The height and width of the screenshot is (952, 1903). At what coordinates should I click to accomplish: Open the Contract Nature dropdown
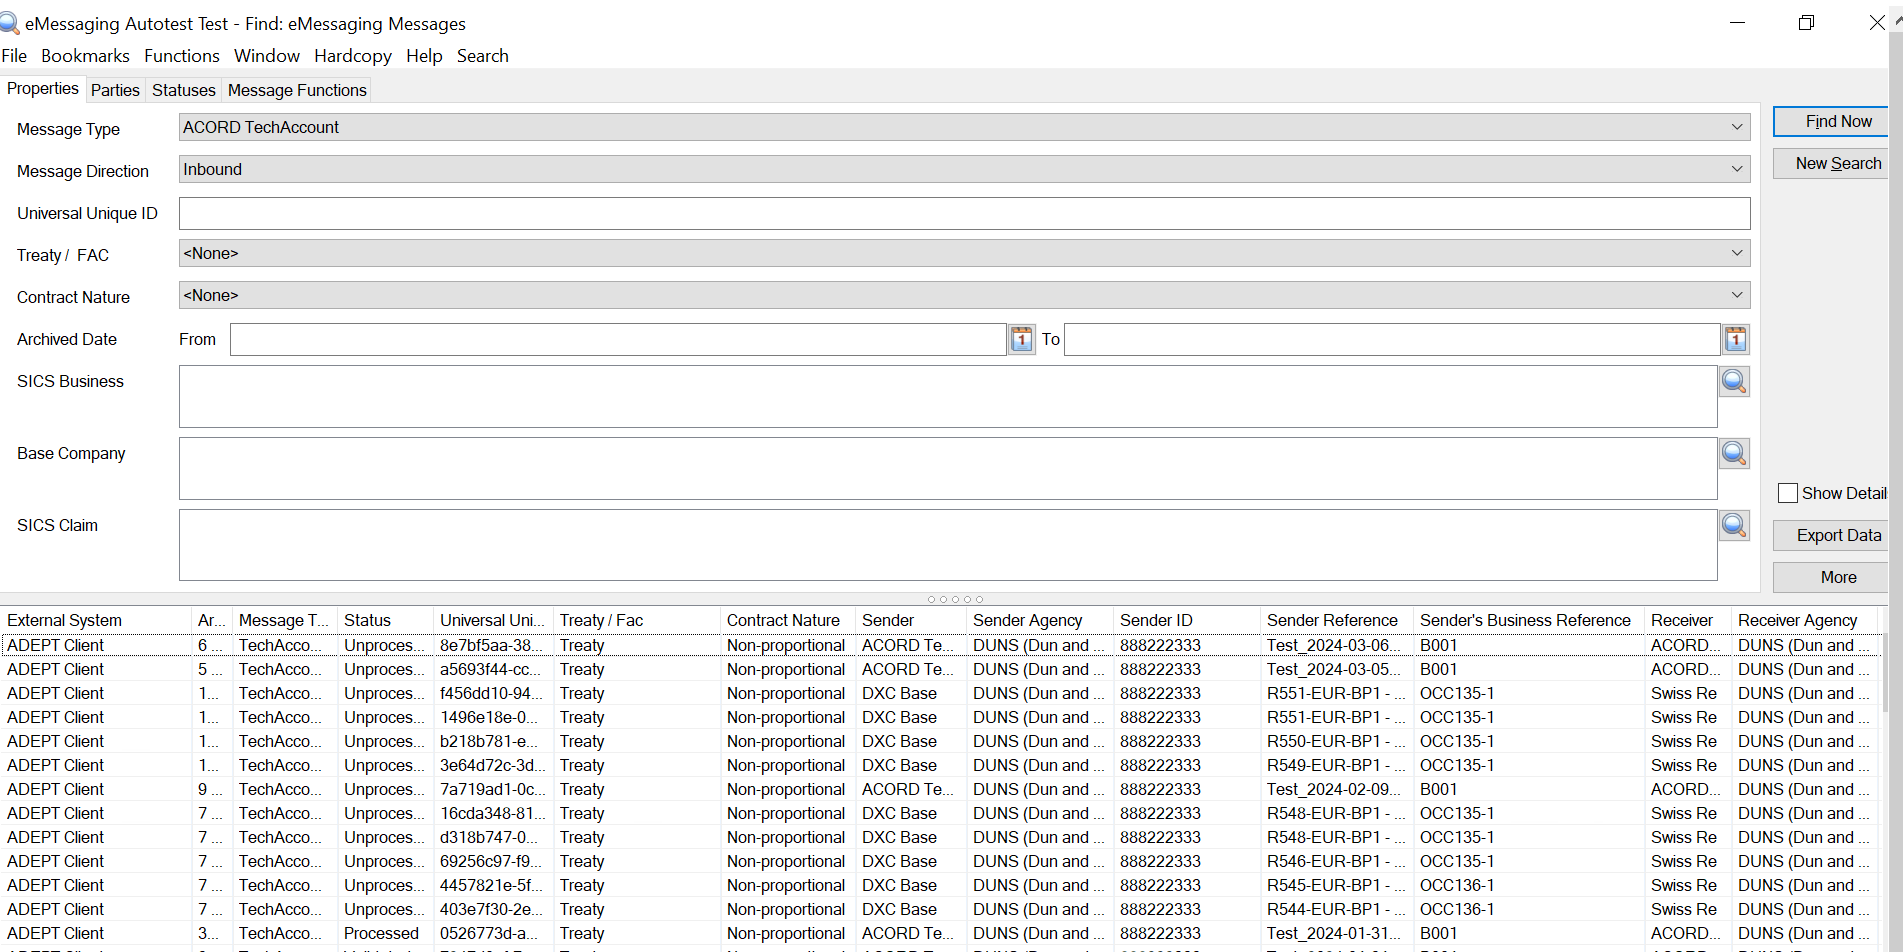(1737, 296)
